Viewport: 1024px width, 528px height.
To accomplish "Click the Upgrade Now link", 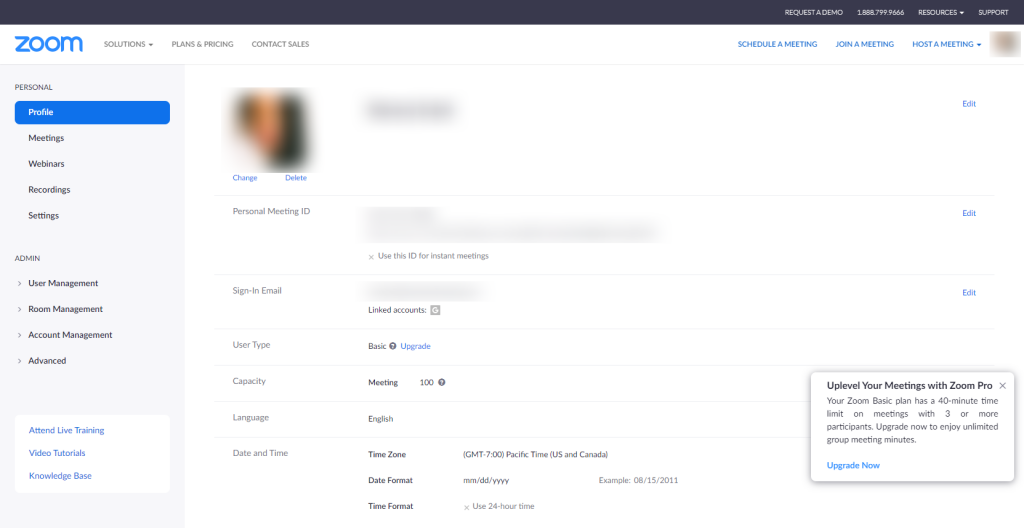I will (853, 465).
